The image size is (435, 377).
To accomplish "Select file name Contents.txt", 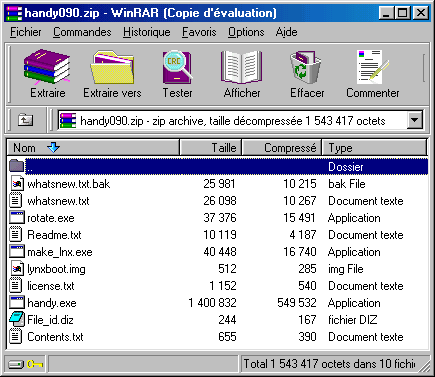I will pyautogui.click(x=55, y=337).
